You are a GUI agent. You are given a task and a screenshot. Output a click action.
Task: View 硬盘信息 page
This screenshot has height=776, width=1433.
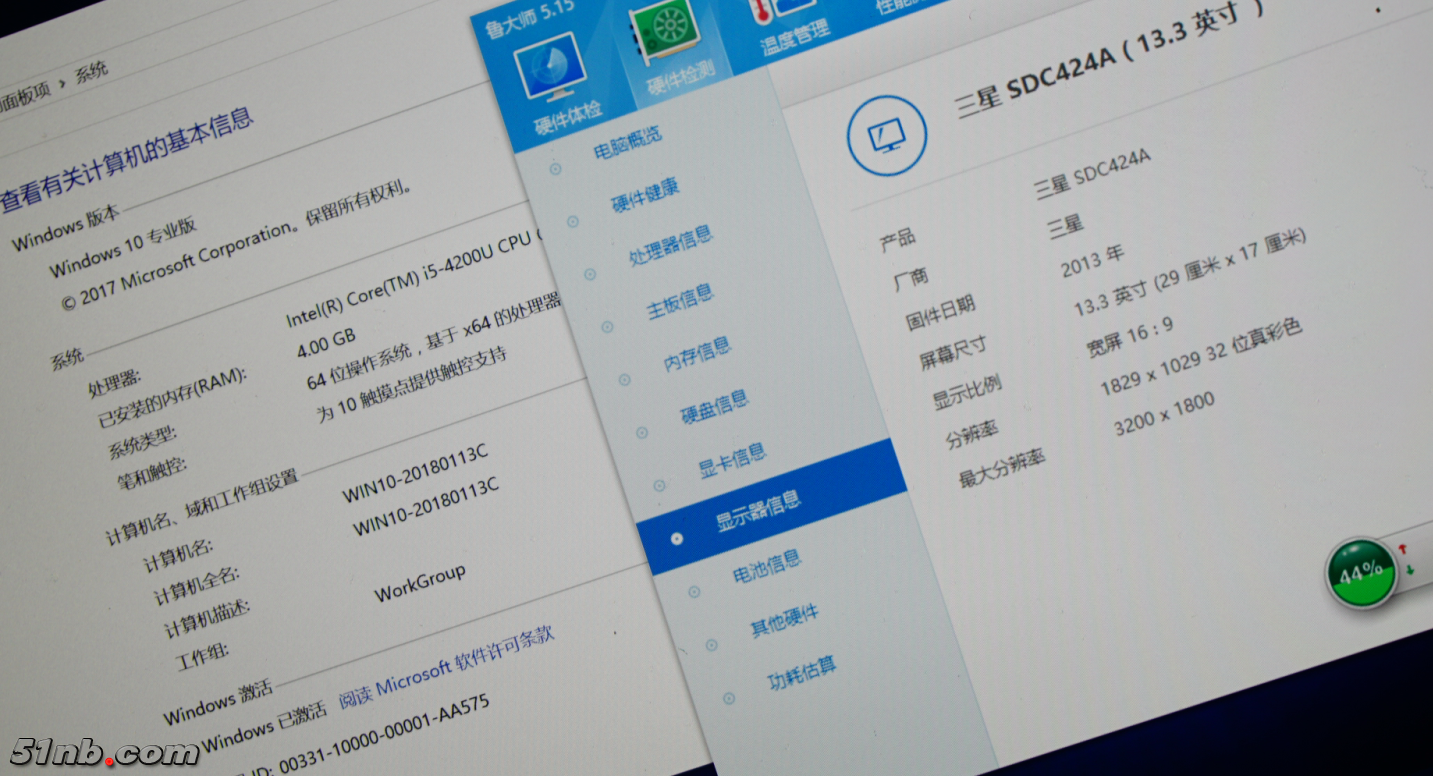click(x=714, y=405)
